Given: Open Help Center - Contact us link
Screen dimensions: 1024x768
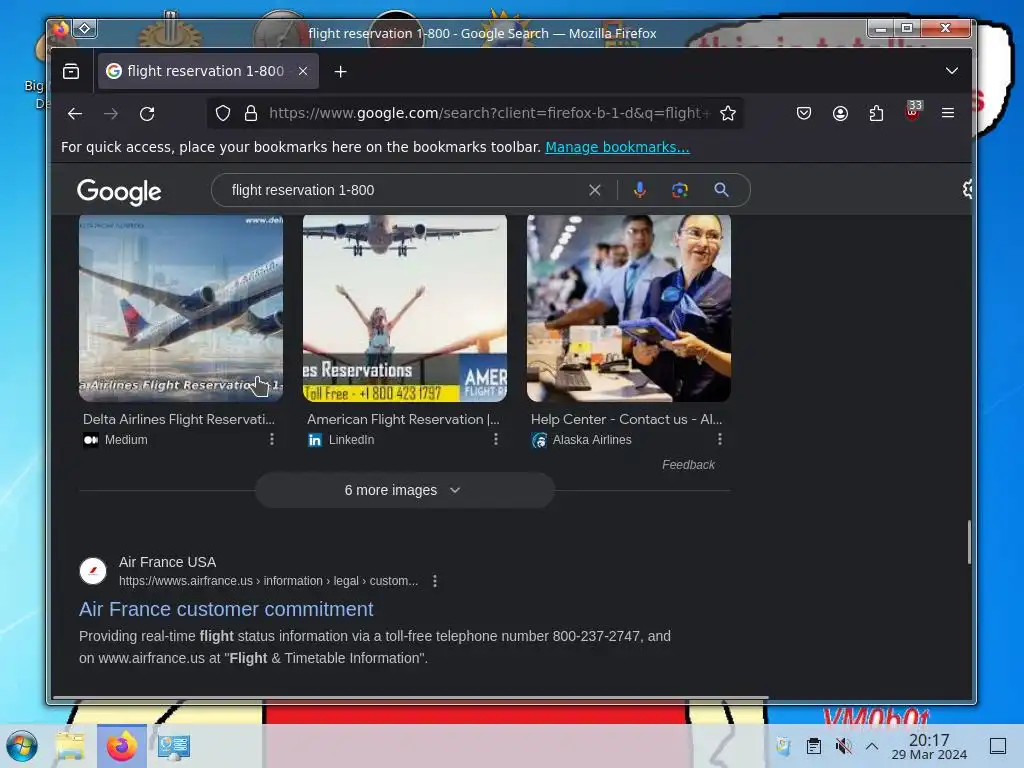Looking at the screenshot, I should point(626,419).
